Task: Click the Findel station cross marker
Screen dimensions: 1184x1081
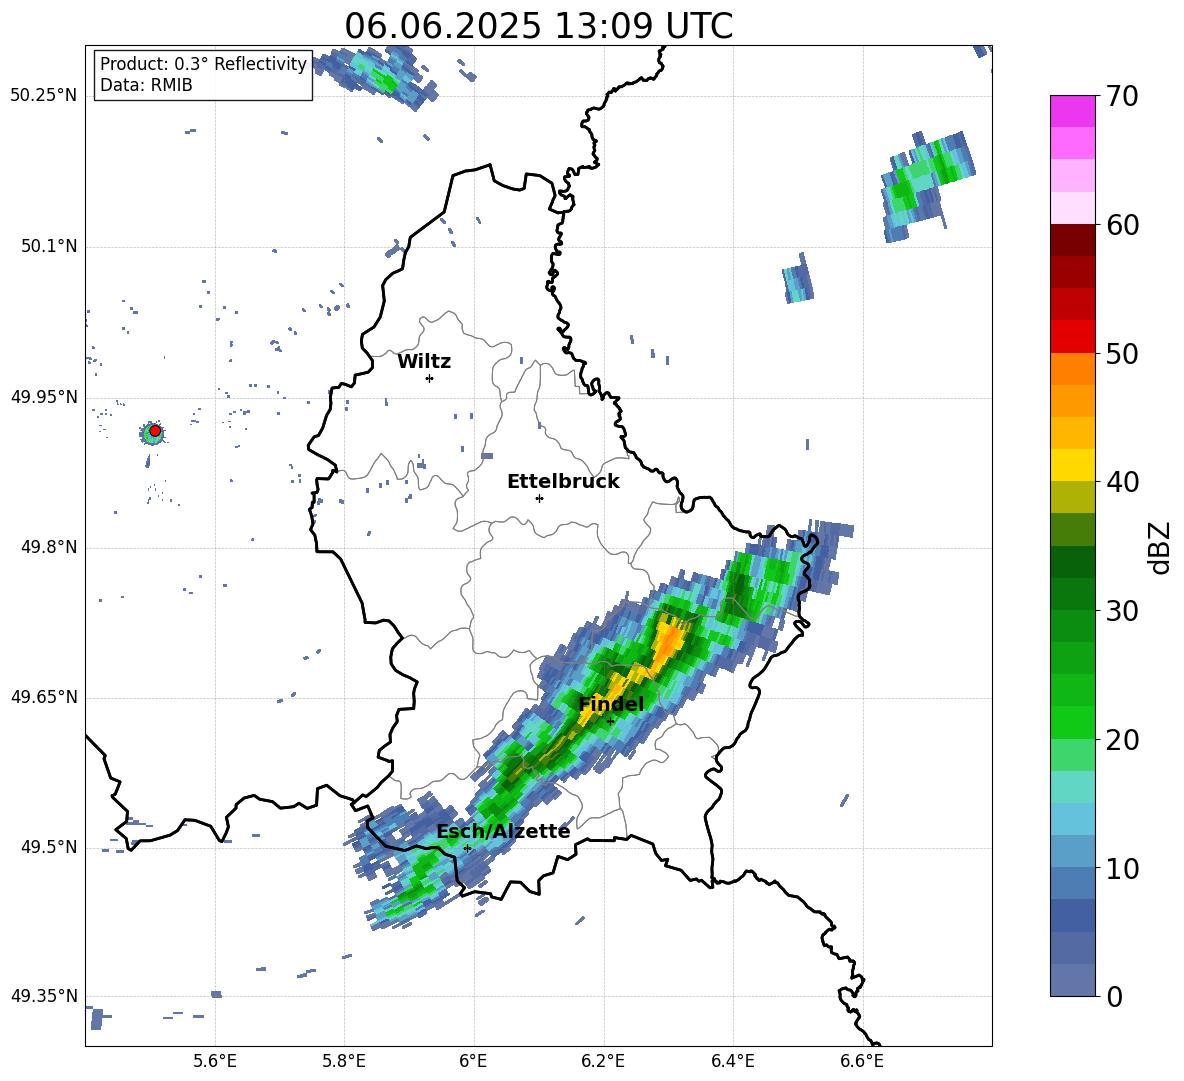Action: point(611,722)
